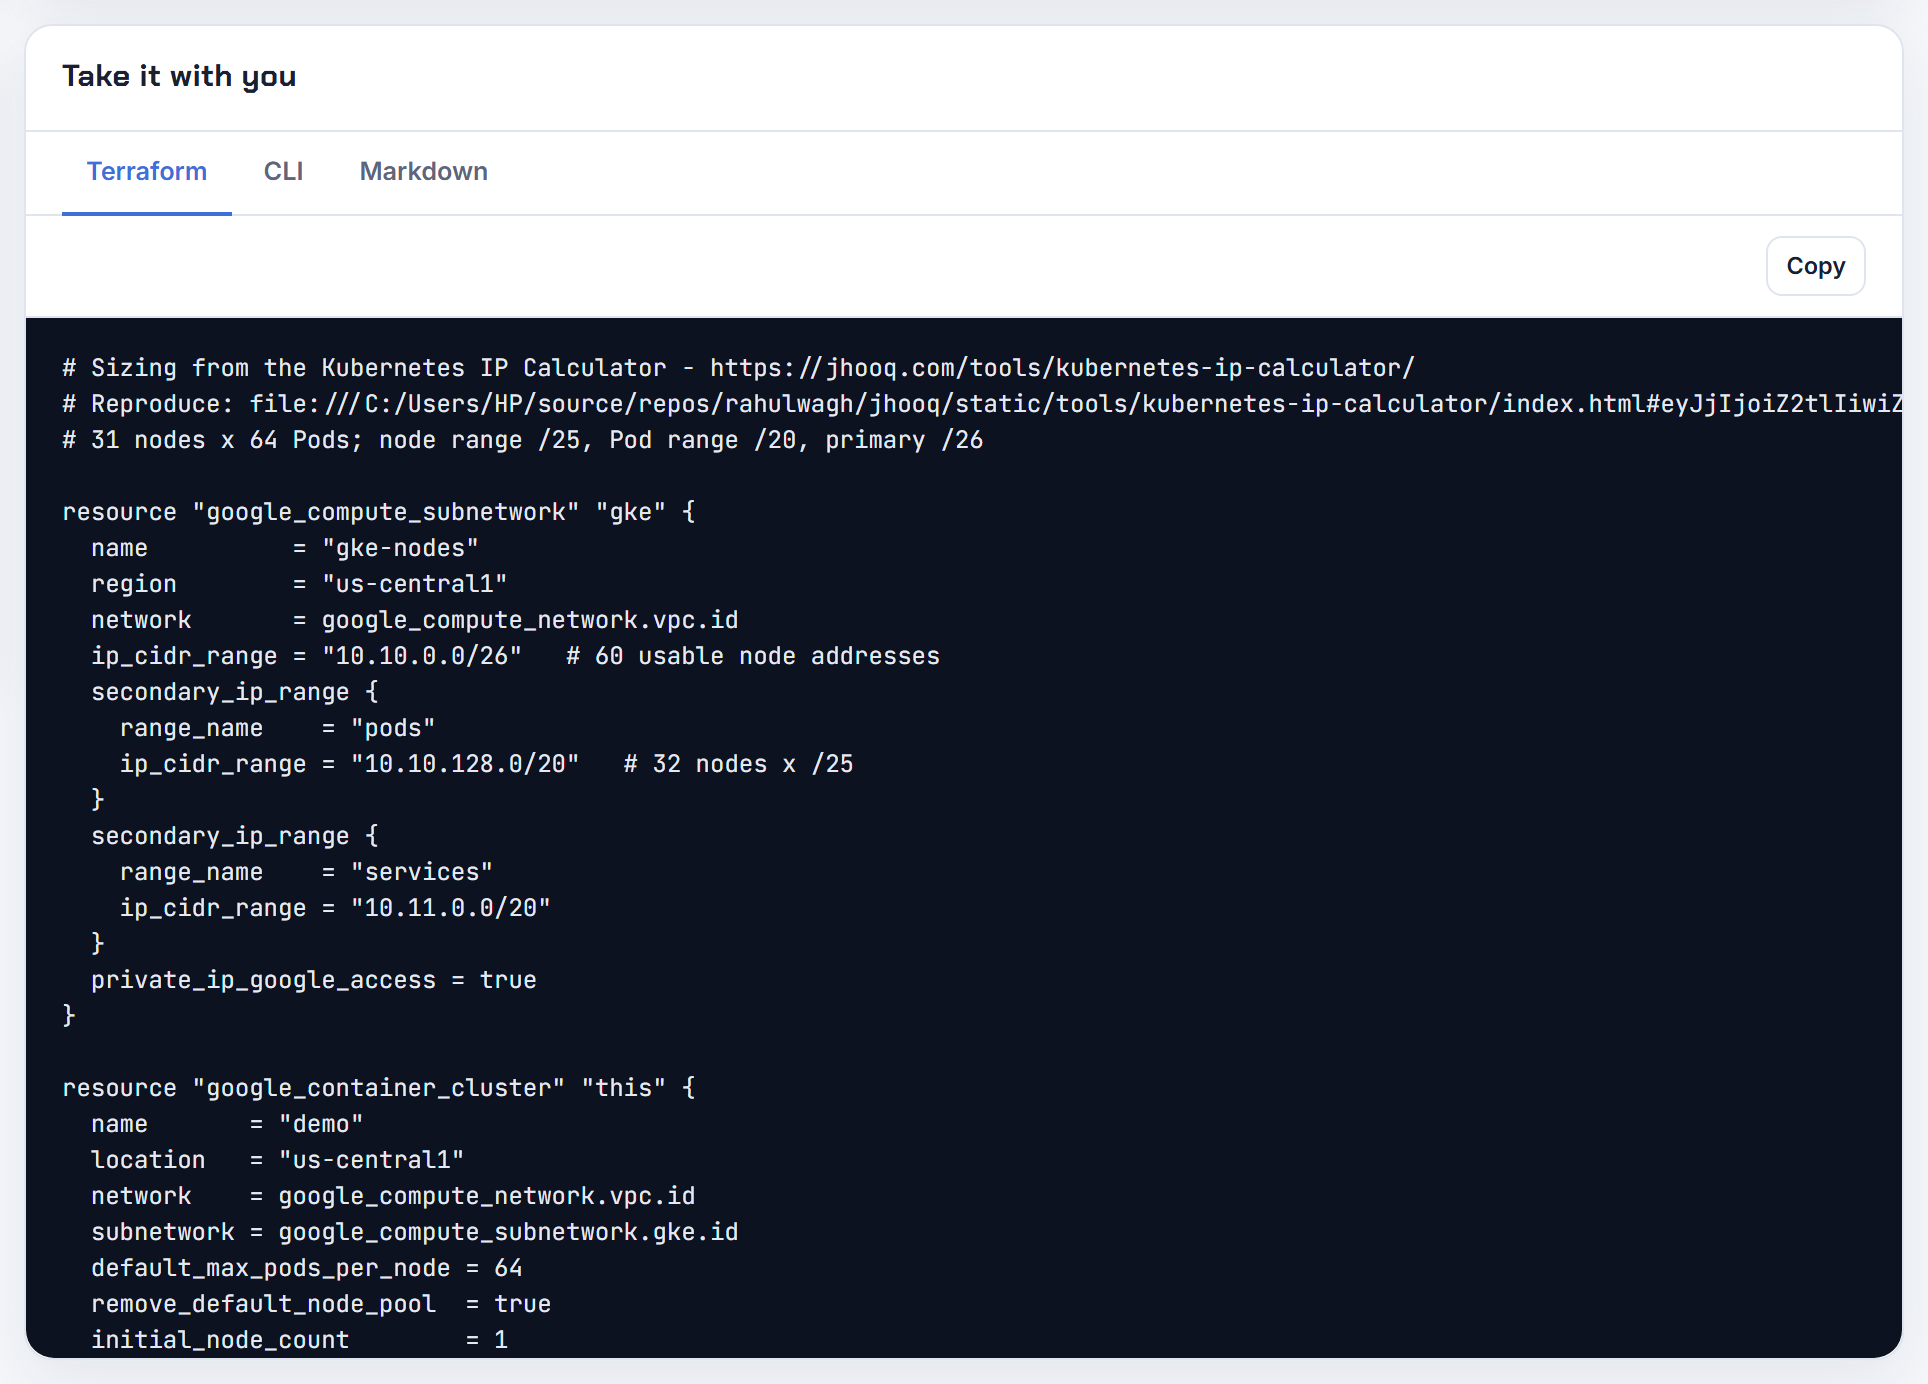The image size is (1928, 1384).
Task: Click the '# Reproduce: file:///' comment line
Action: click(982, 404)
